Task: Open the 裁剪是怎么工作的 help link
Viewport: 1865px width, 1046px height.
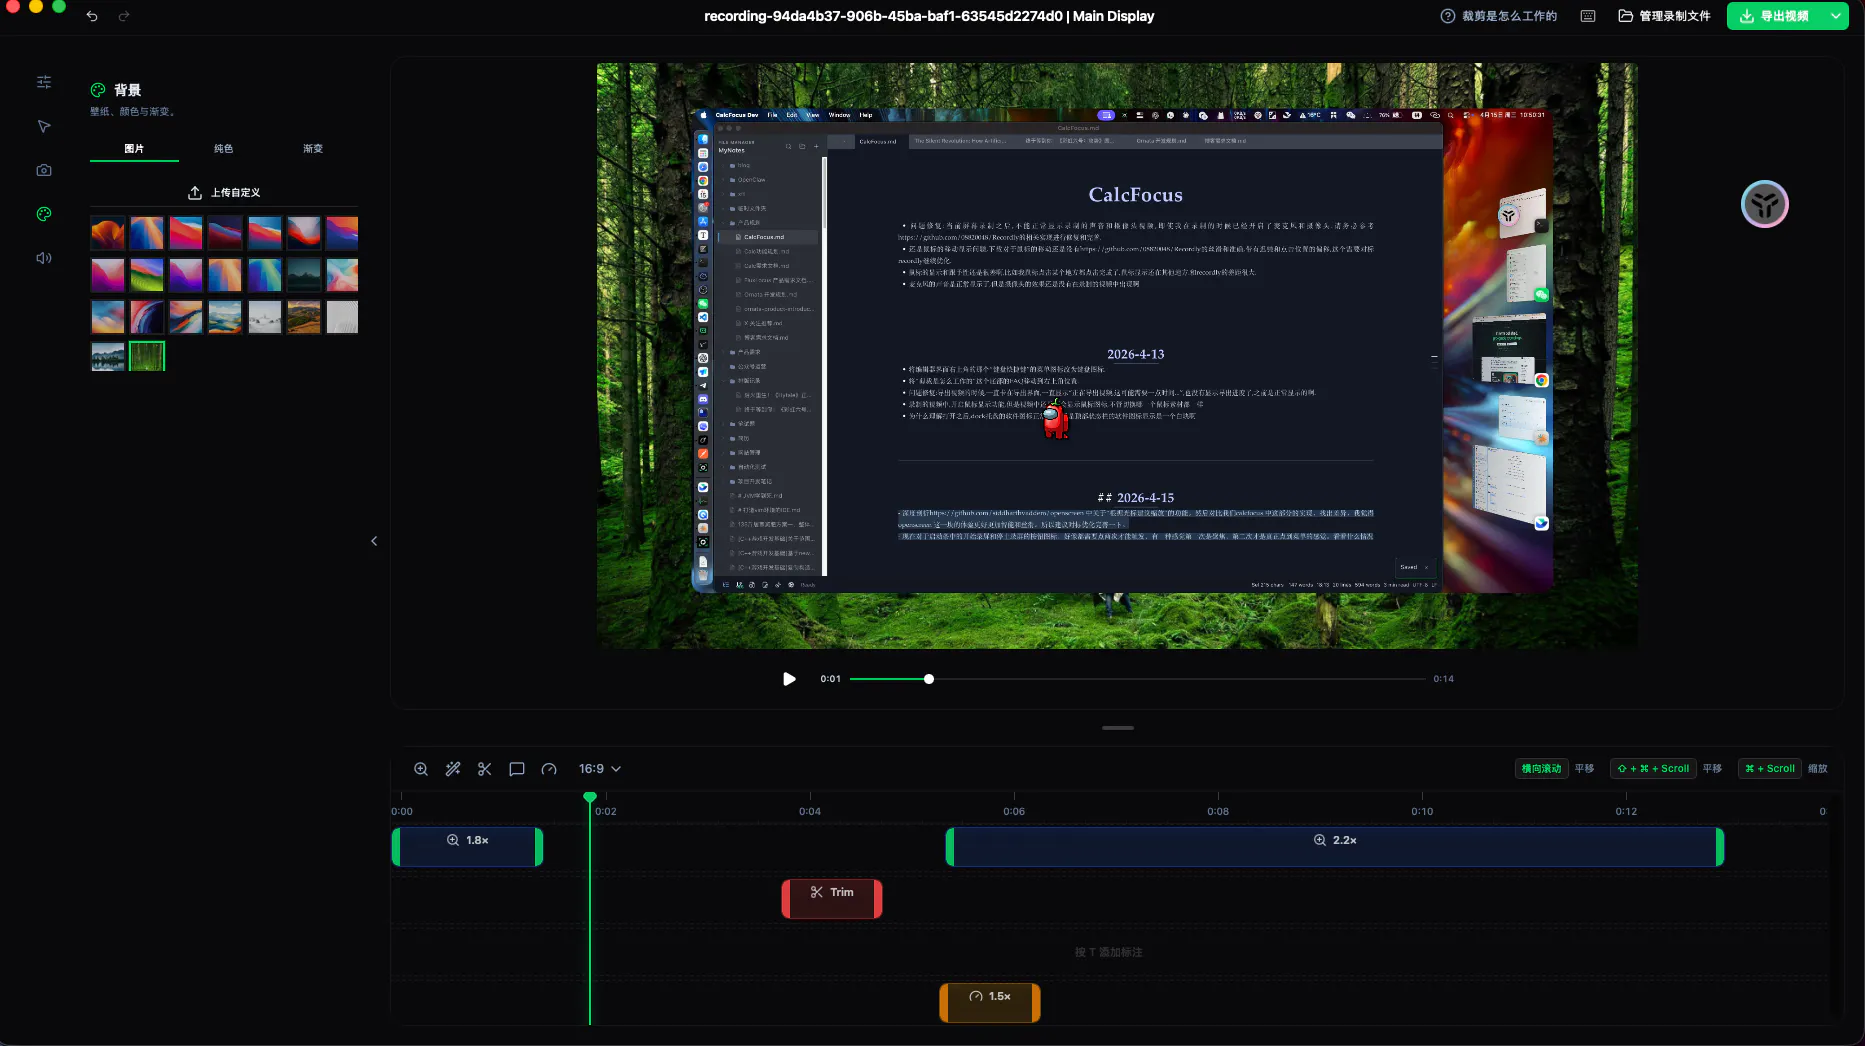Action: pyautogui.click(x=1499, y=16)
